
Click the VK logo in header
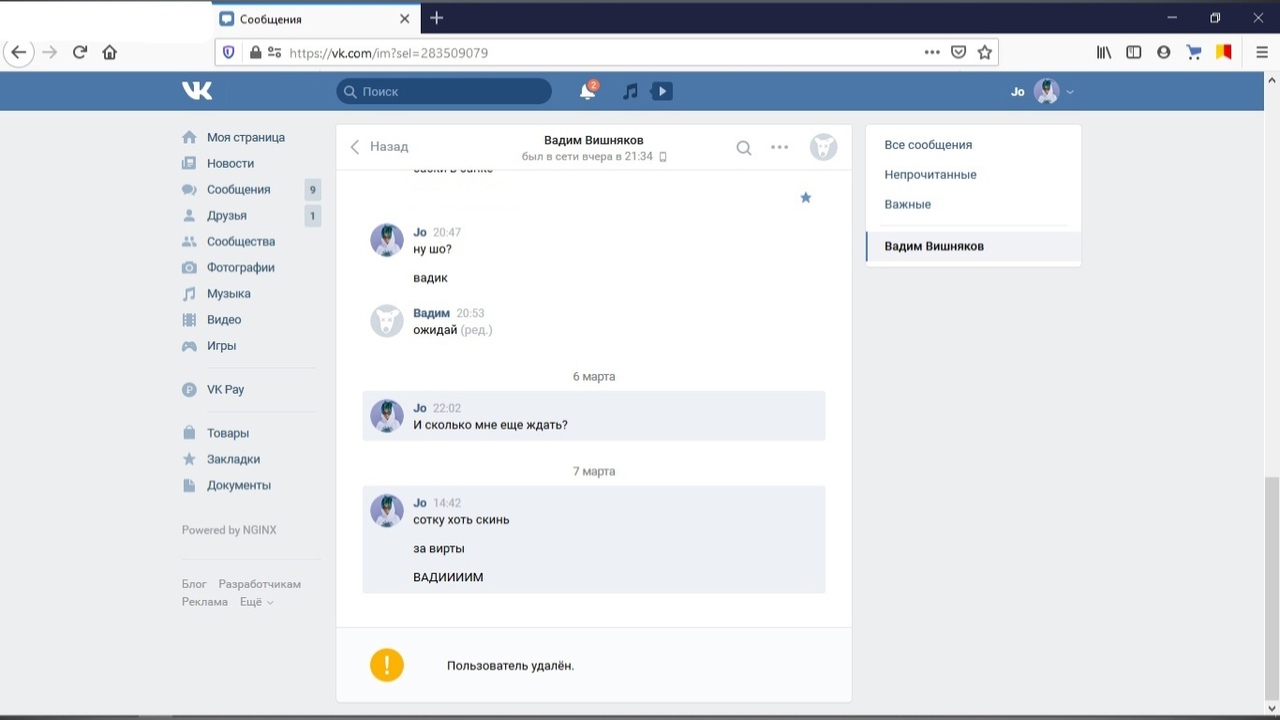point(197,91)
